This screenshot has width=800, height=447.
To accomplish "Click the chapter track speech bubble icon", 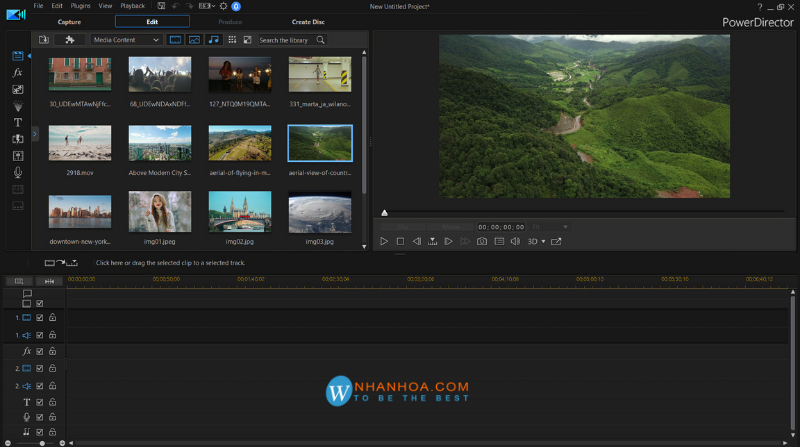I will pos(27,293).
